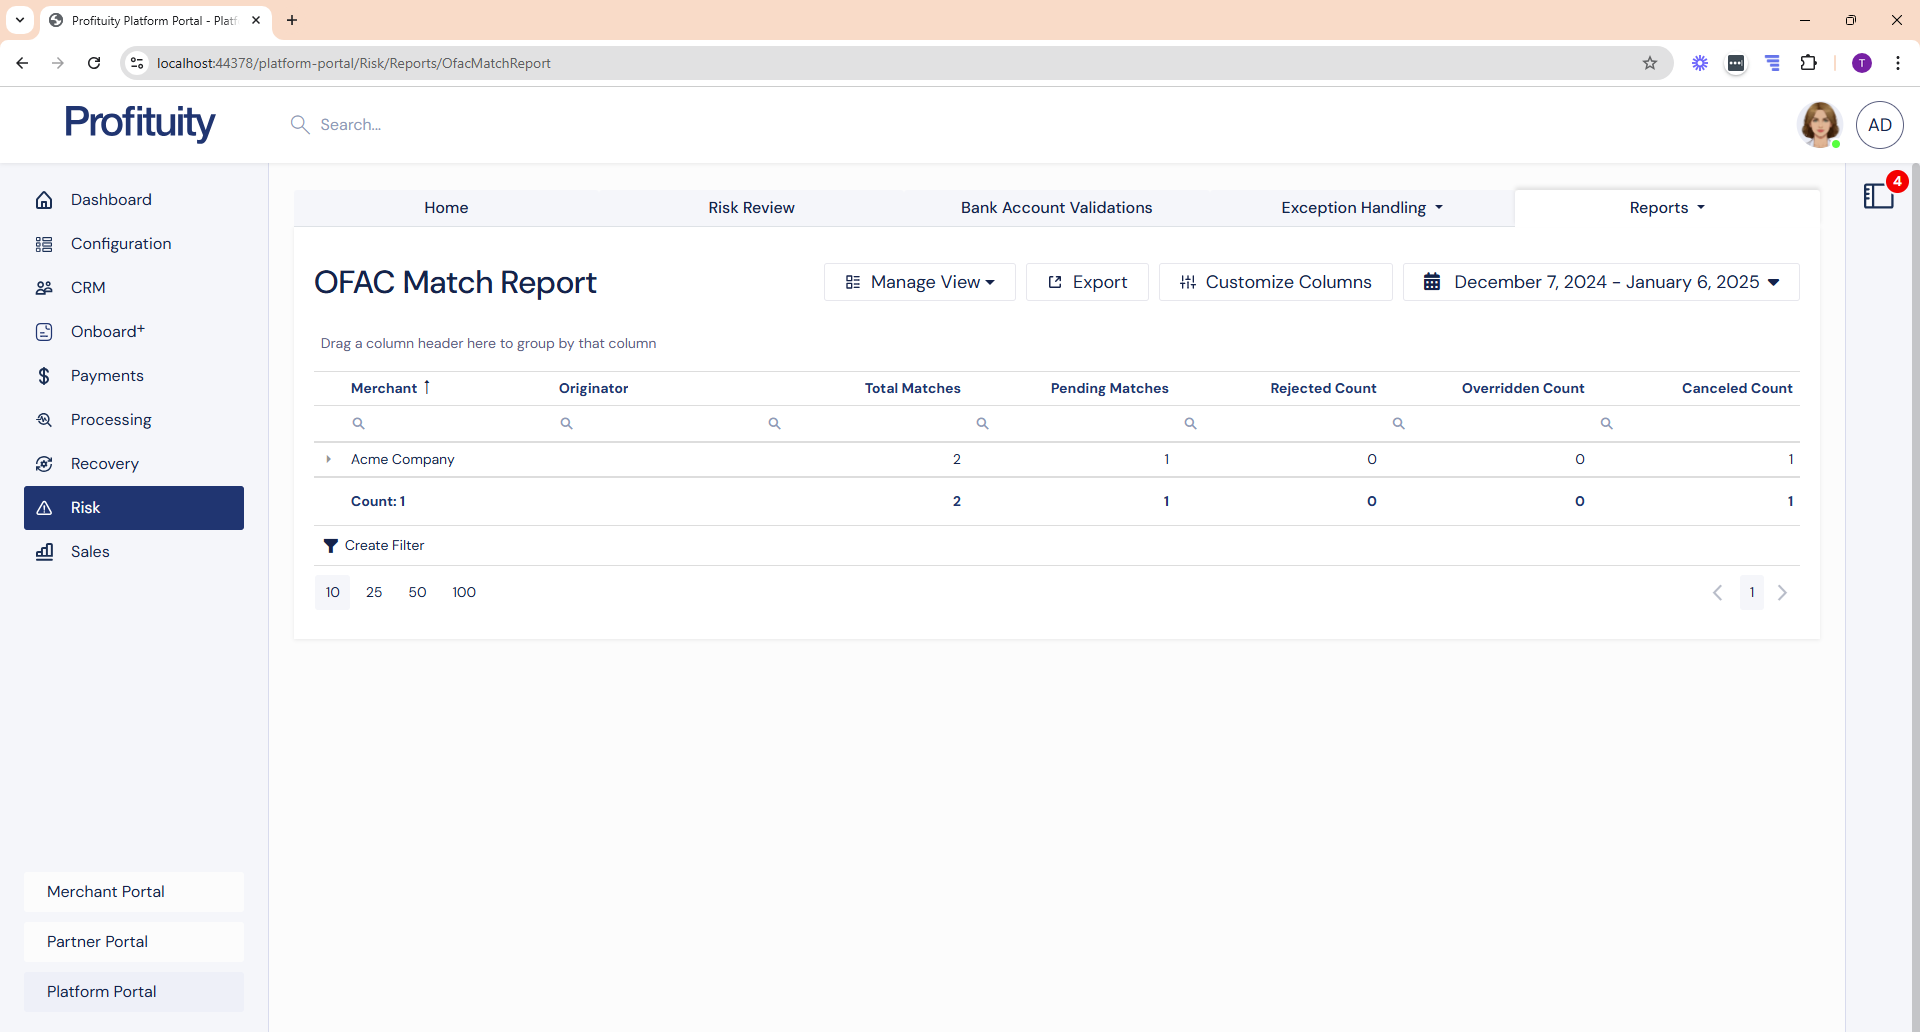The width and height of the screenshot is (1920, 1032).
Task: Expand the Exception Handling menu
Action: point(1361,208)
